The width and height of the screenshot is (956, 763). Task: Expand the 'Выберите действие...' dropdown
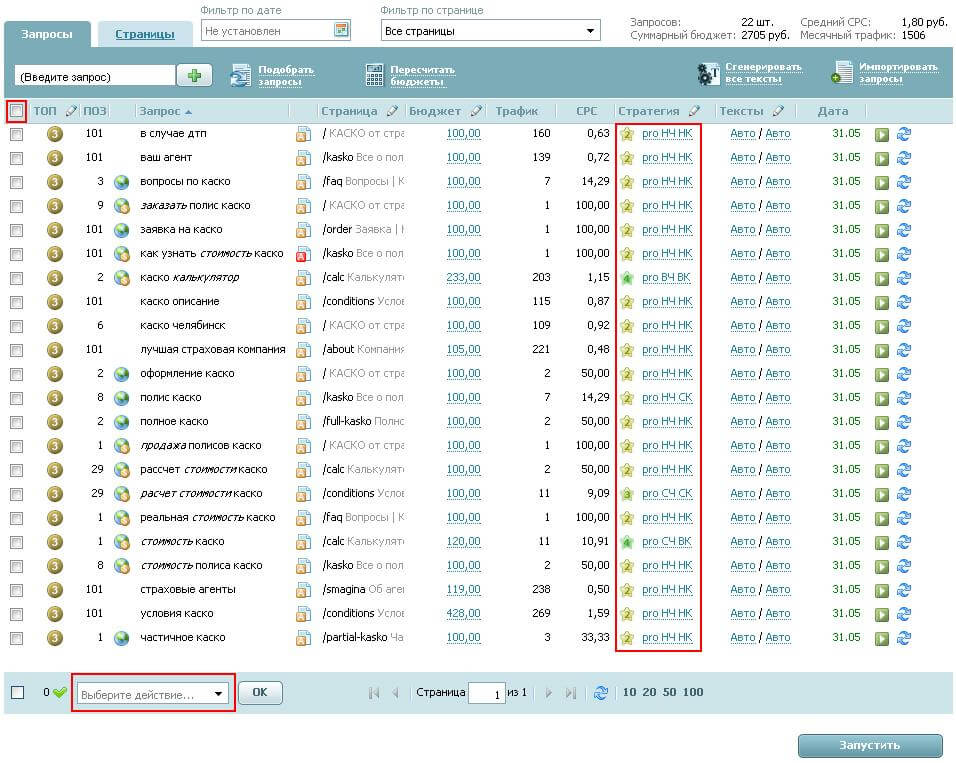[153, 694]
